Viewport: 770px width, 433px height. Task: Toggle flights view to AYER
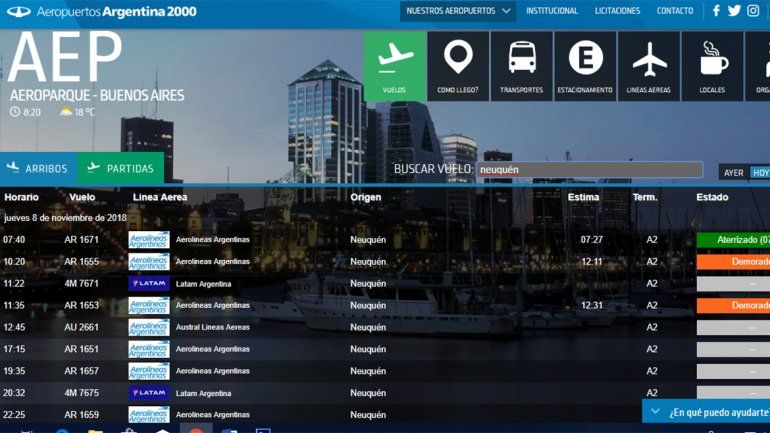click(734, 173)
